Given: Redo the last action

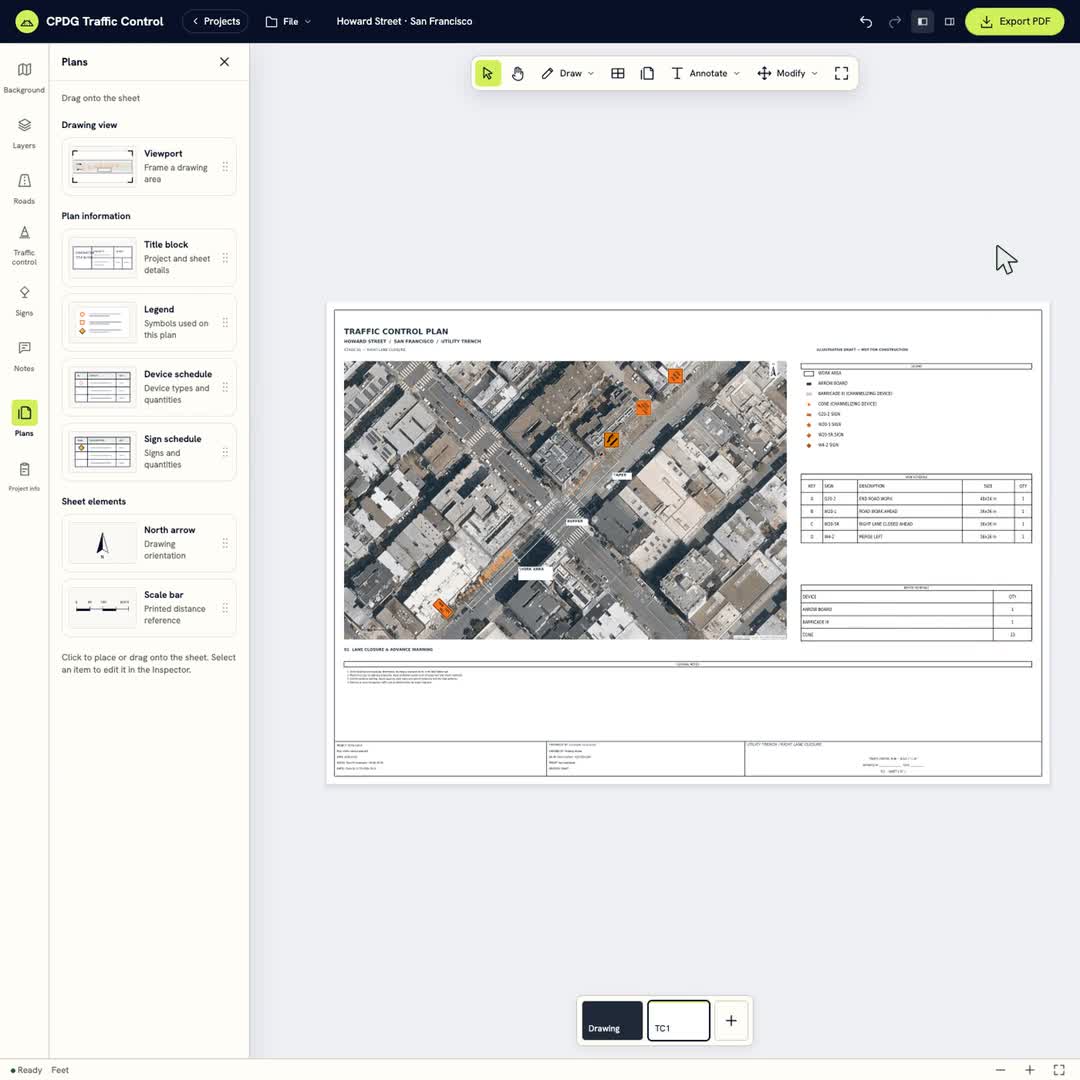Looking at the screenshot, I should [x=894, y=22].
